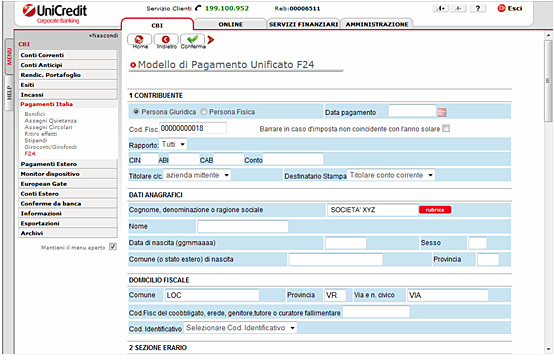This screenshot has height=360, width=554.
Task: Switch to the AMMINISTRAZIONE tab
Action: click(377, 24)
